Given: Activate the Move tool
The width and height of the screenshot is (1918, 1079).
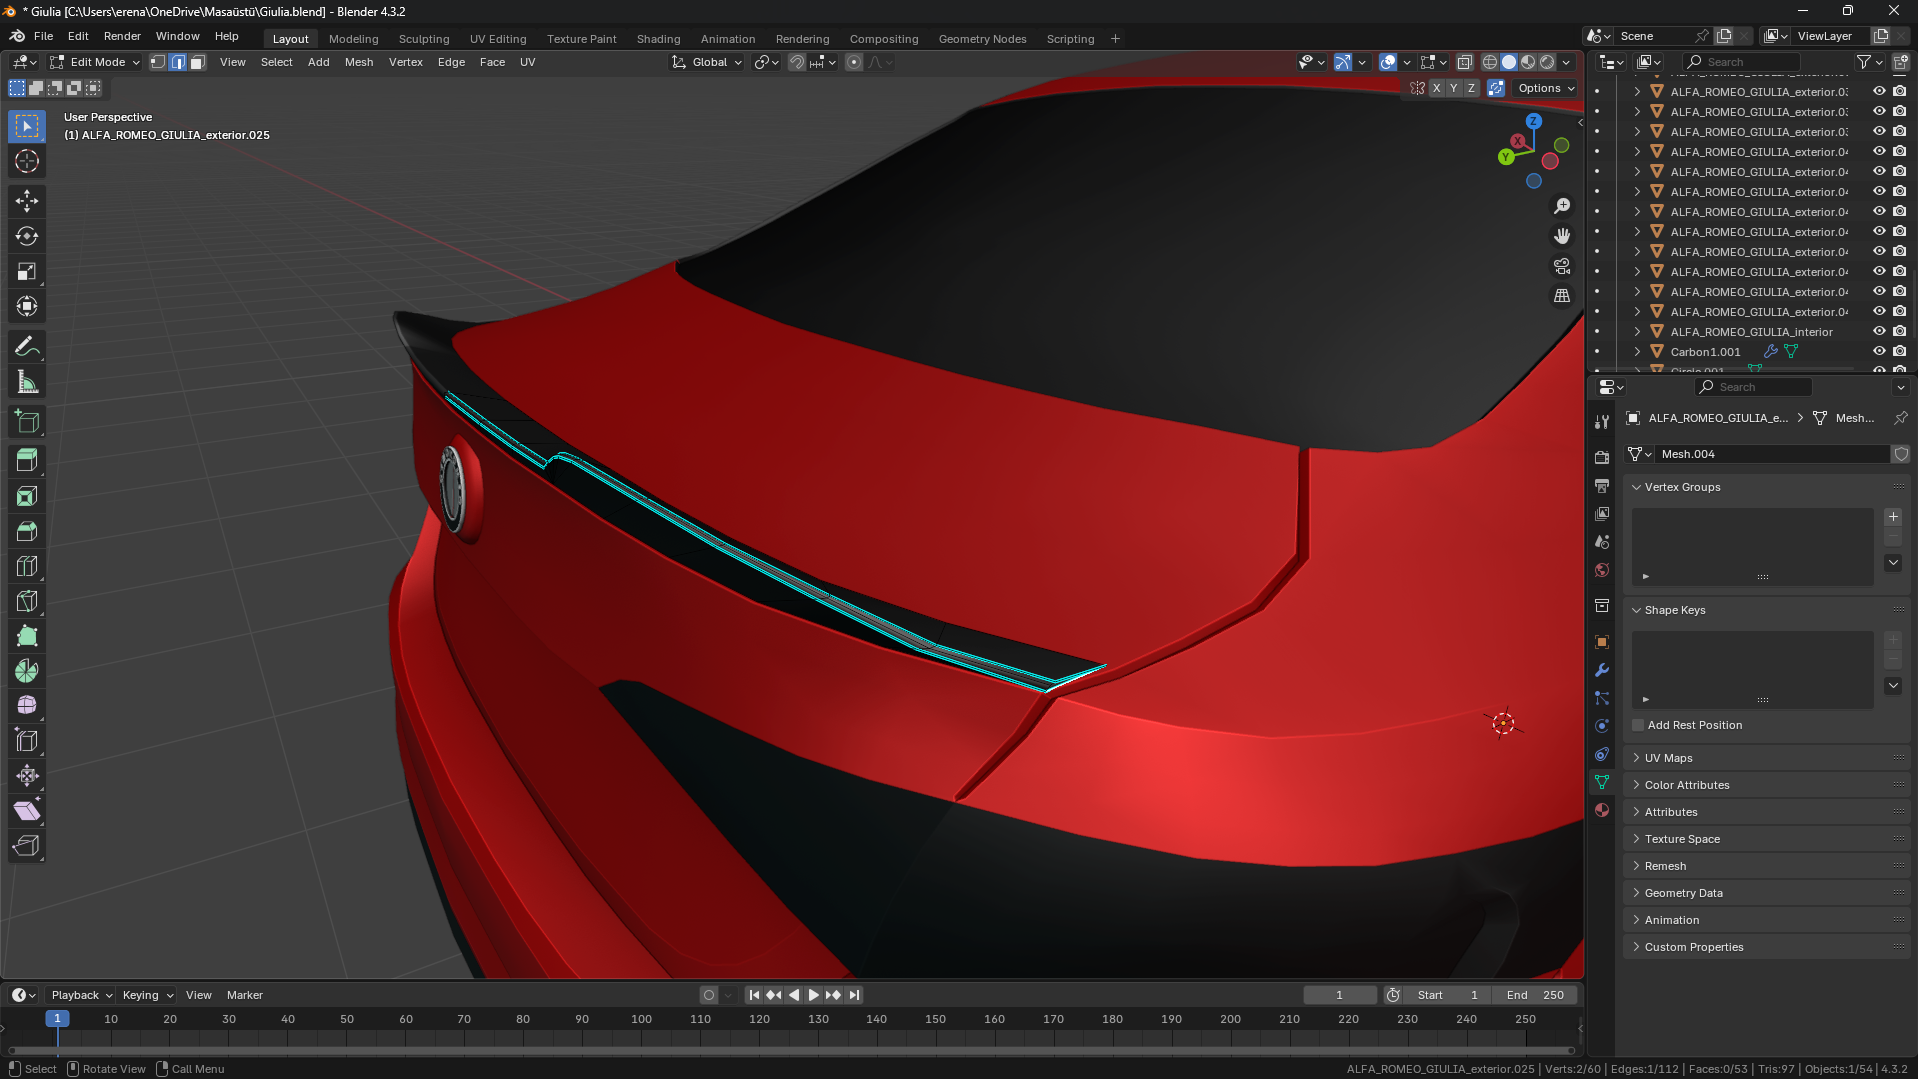Looking at the screenshot, I should tap(27, 201).
